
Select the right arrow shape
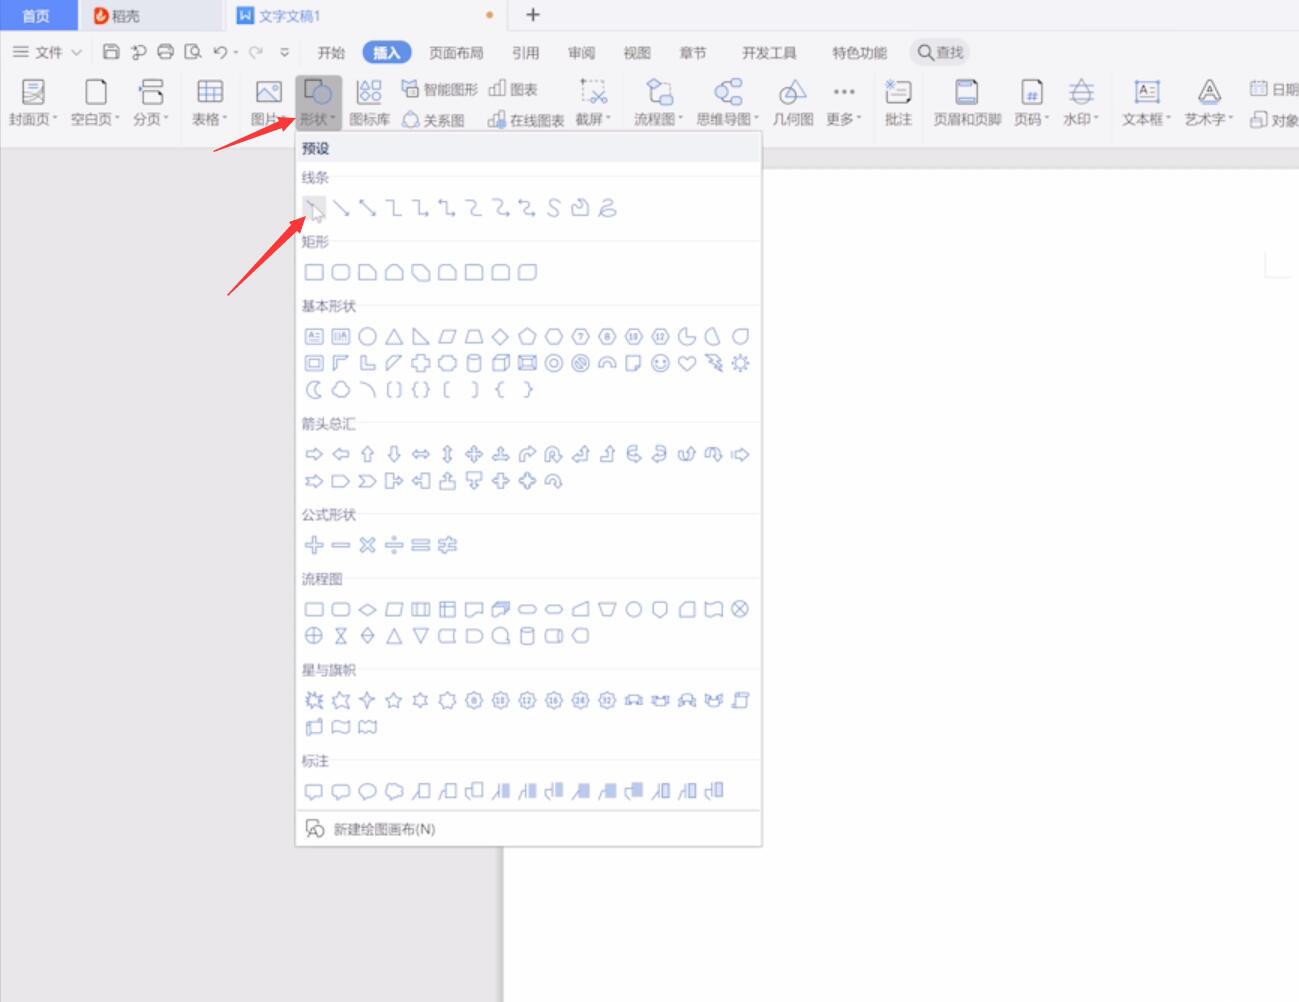point(314,454)
